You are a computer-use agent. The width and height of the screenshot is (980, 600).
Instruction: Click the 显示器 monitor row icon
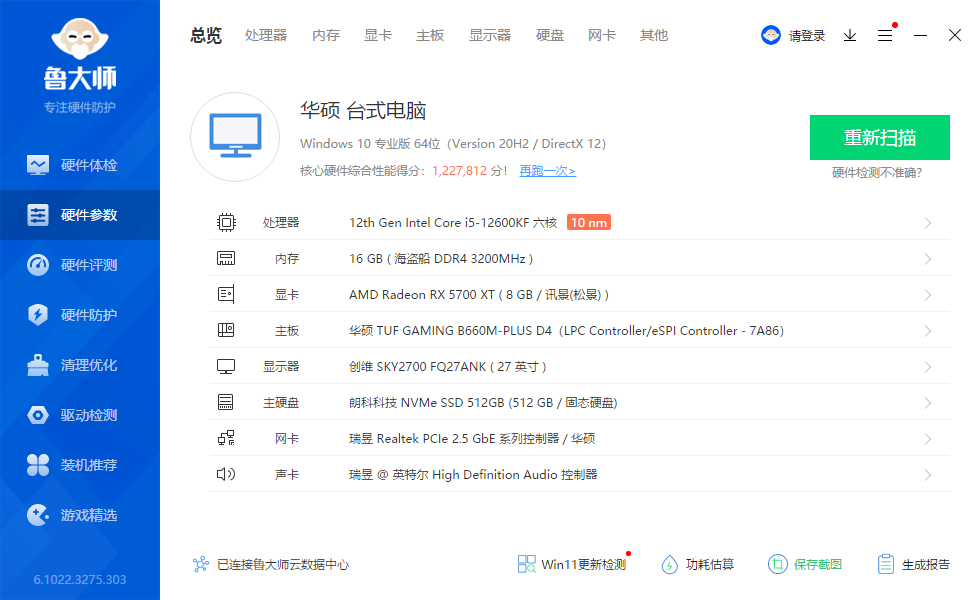(226, 366)
